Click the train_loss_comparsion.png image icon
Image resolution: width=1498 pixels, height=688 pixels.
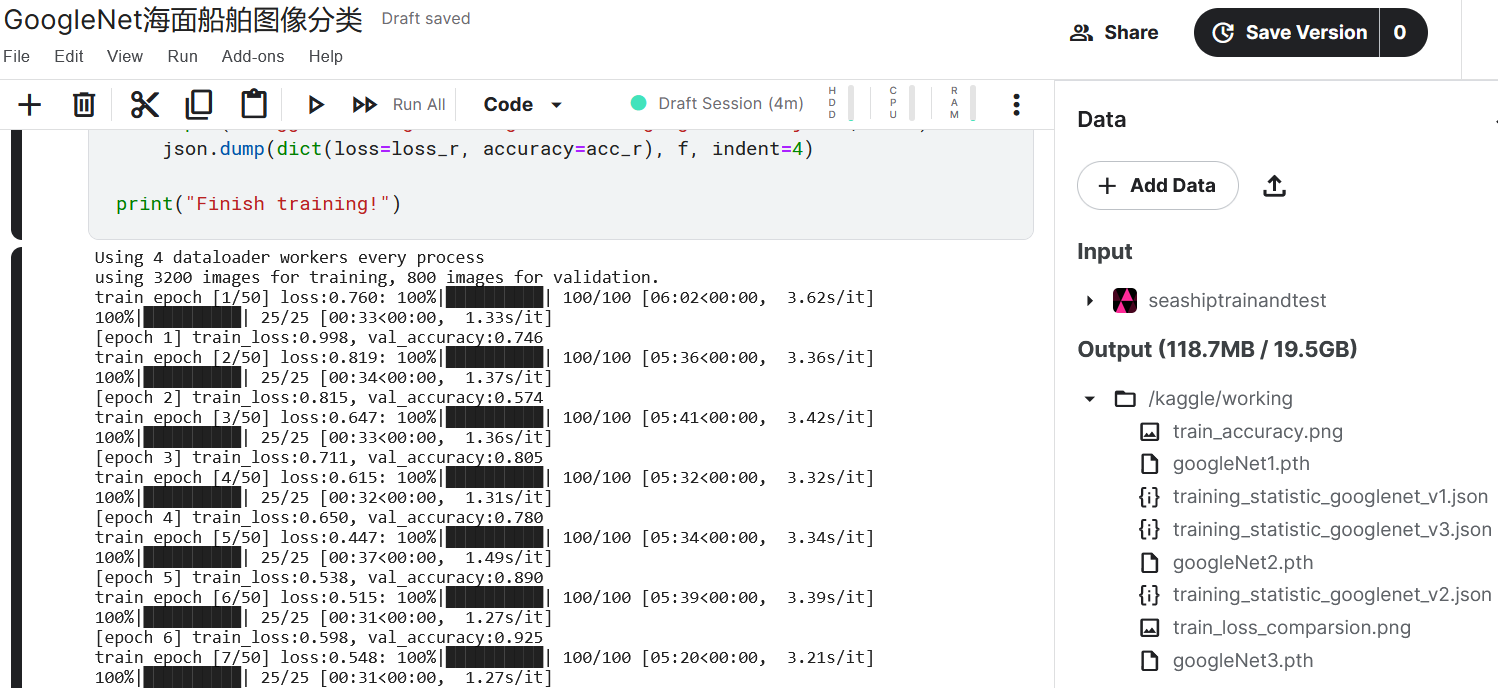[x=1150, y=628]
